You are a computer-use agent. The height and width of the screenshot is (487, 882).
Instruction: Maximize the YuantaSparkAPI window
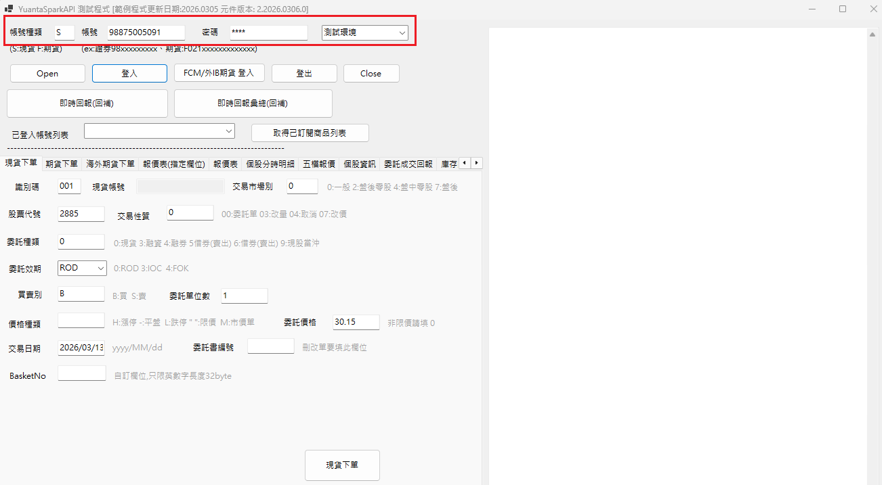tap(843, 9)
